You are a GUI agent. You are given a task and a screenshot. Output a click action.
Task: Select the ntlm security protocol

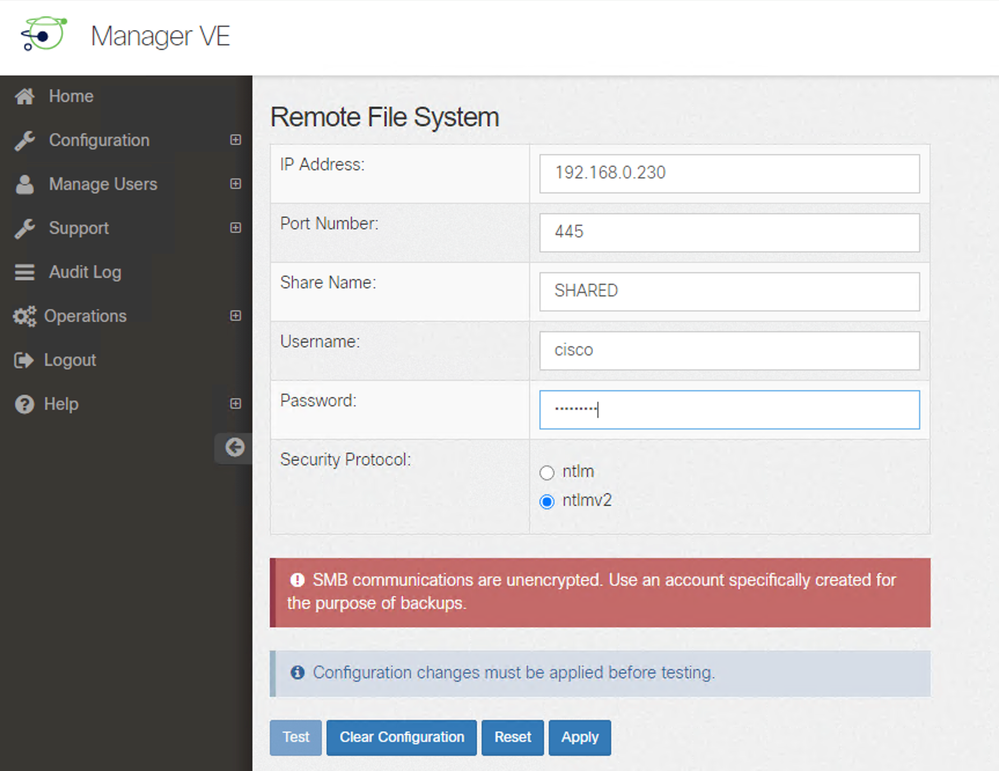(x=547, y=472)
